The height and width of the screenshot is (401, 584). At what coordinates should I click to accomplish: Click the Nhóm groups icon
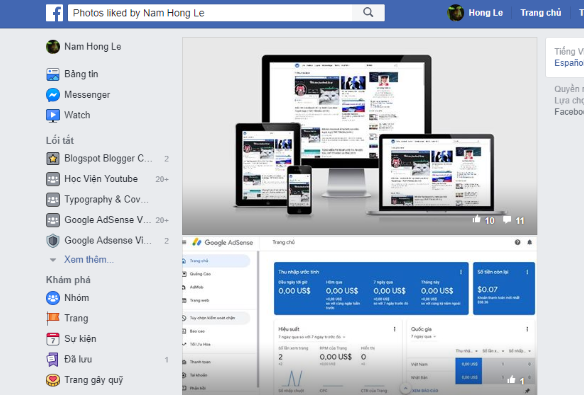point(53,298)
